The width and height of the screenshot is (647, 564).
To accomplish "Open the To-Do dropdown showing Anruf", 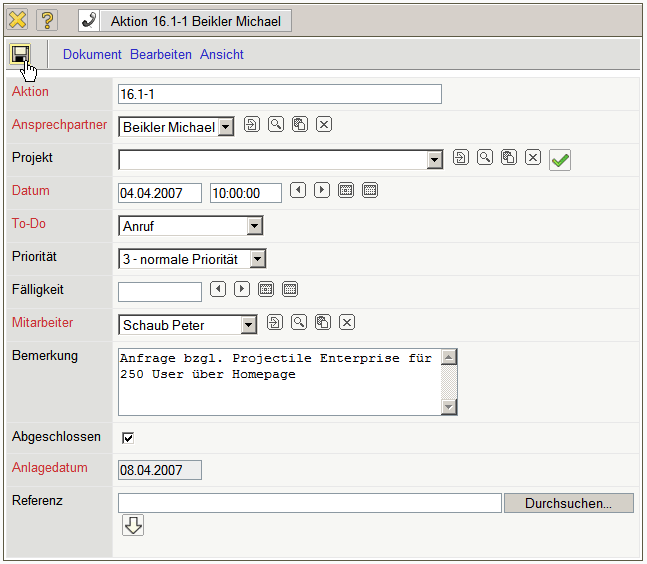I will click(x=255, y=226).
